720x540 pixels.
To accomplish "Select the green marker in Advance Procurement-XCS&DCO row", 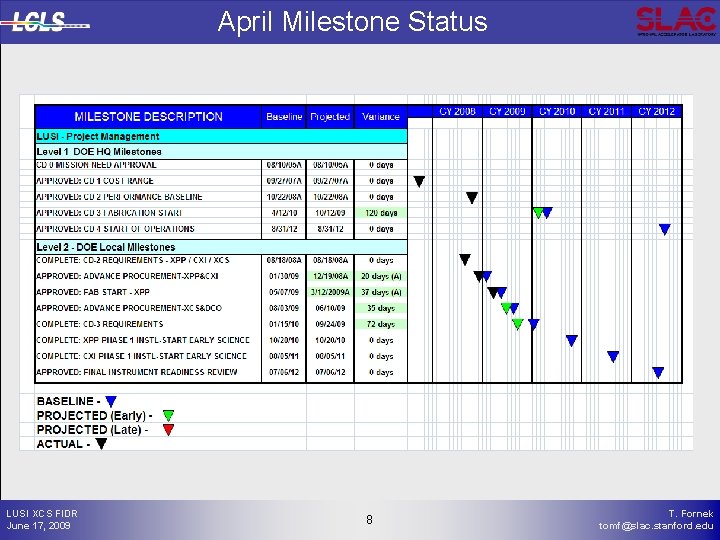I will [506, 309].
